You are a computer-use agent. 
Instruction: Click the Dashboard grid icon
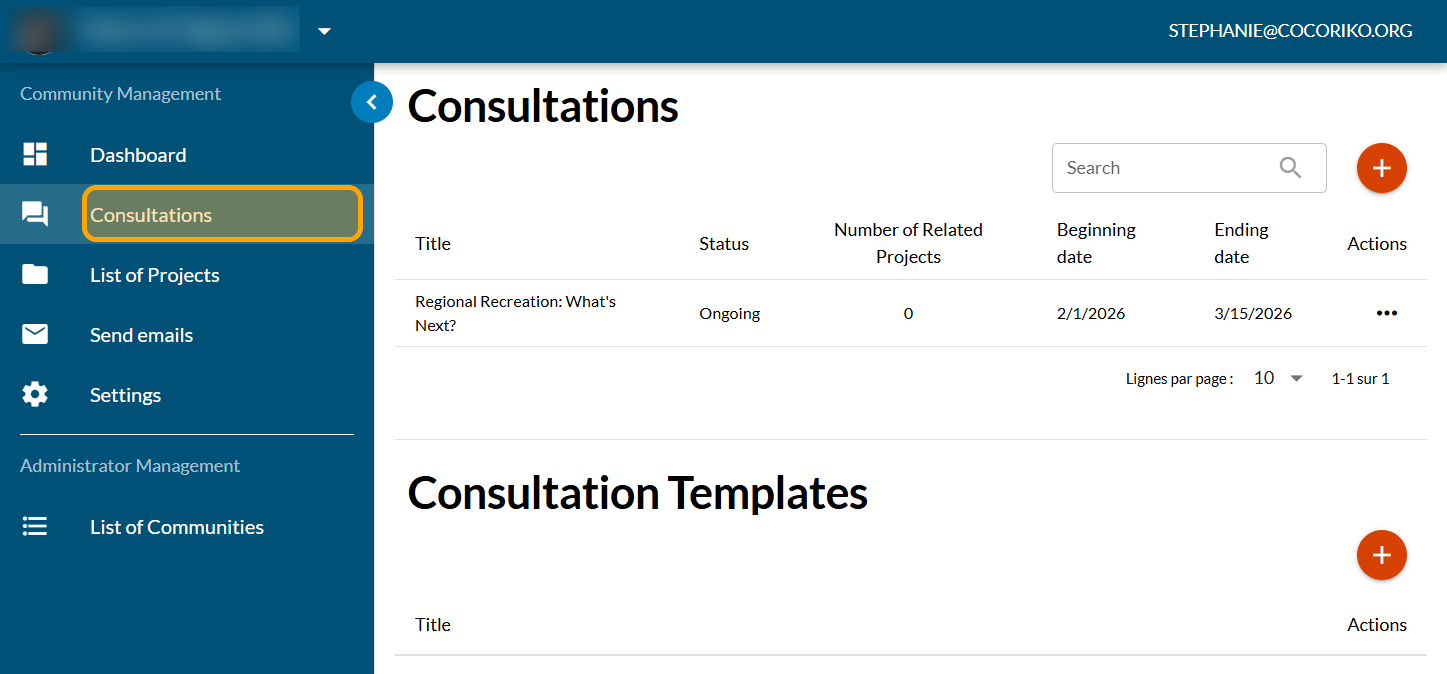[x=35, y=155]
